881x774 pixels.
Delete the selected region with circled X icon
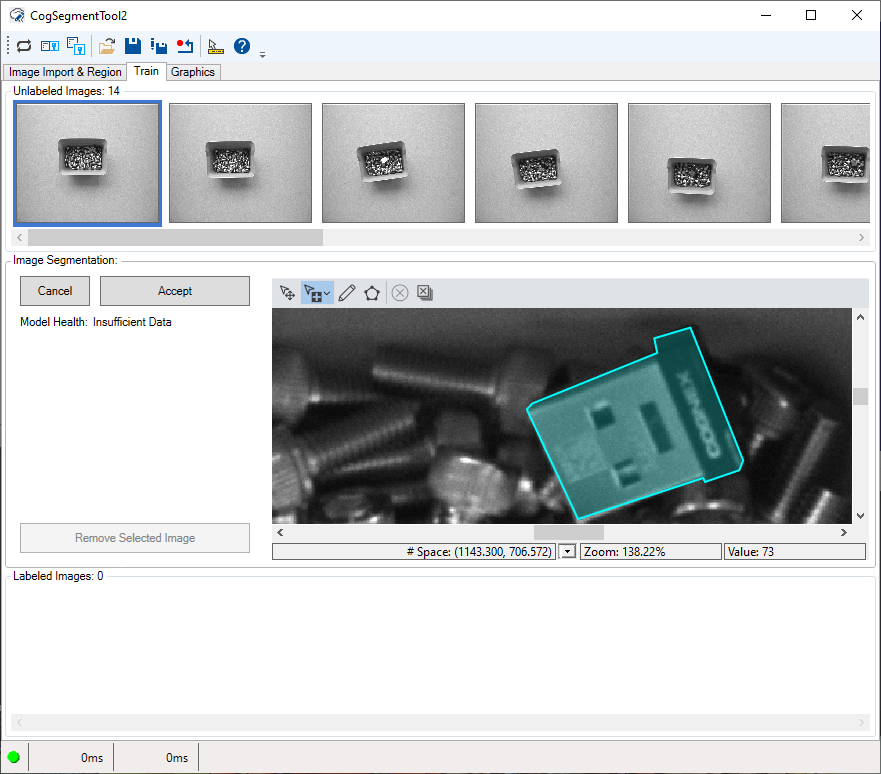(400, 292)
